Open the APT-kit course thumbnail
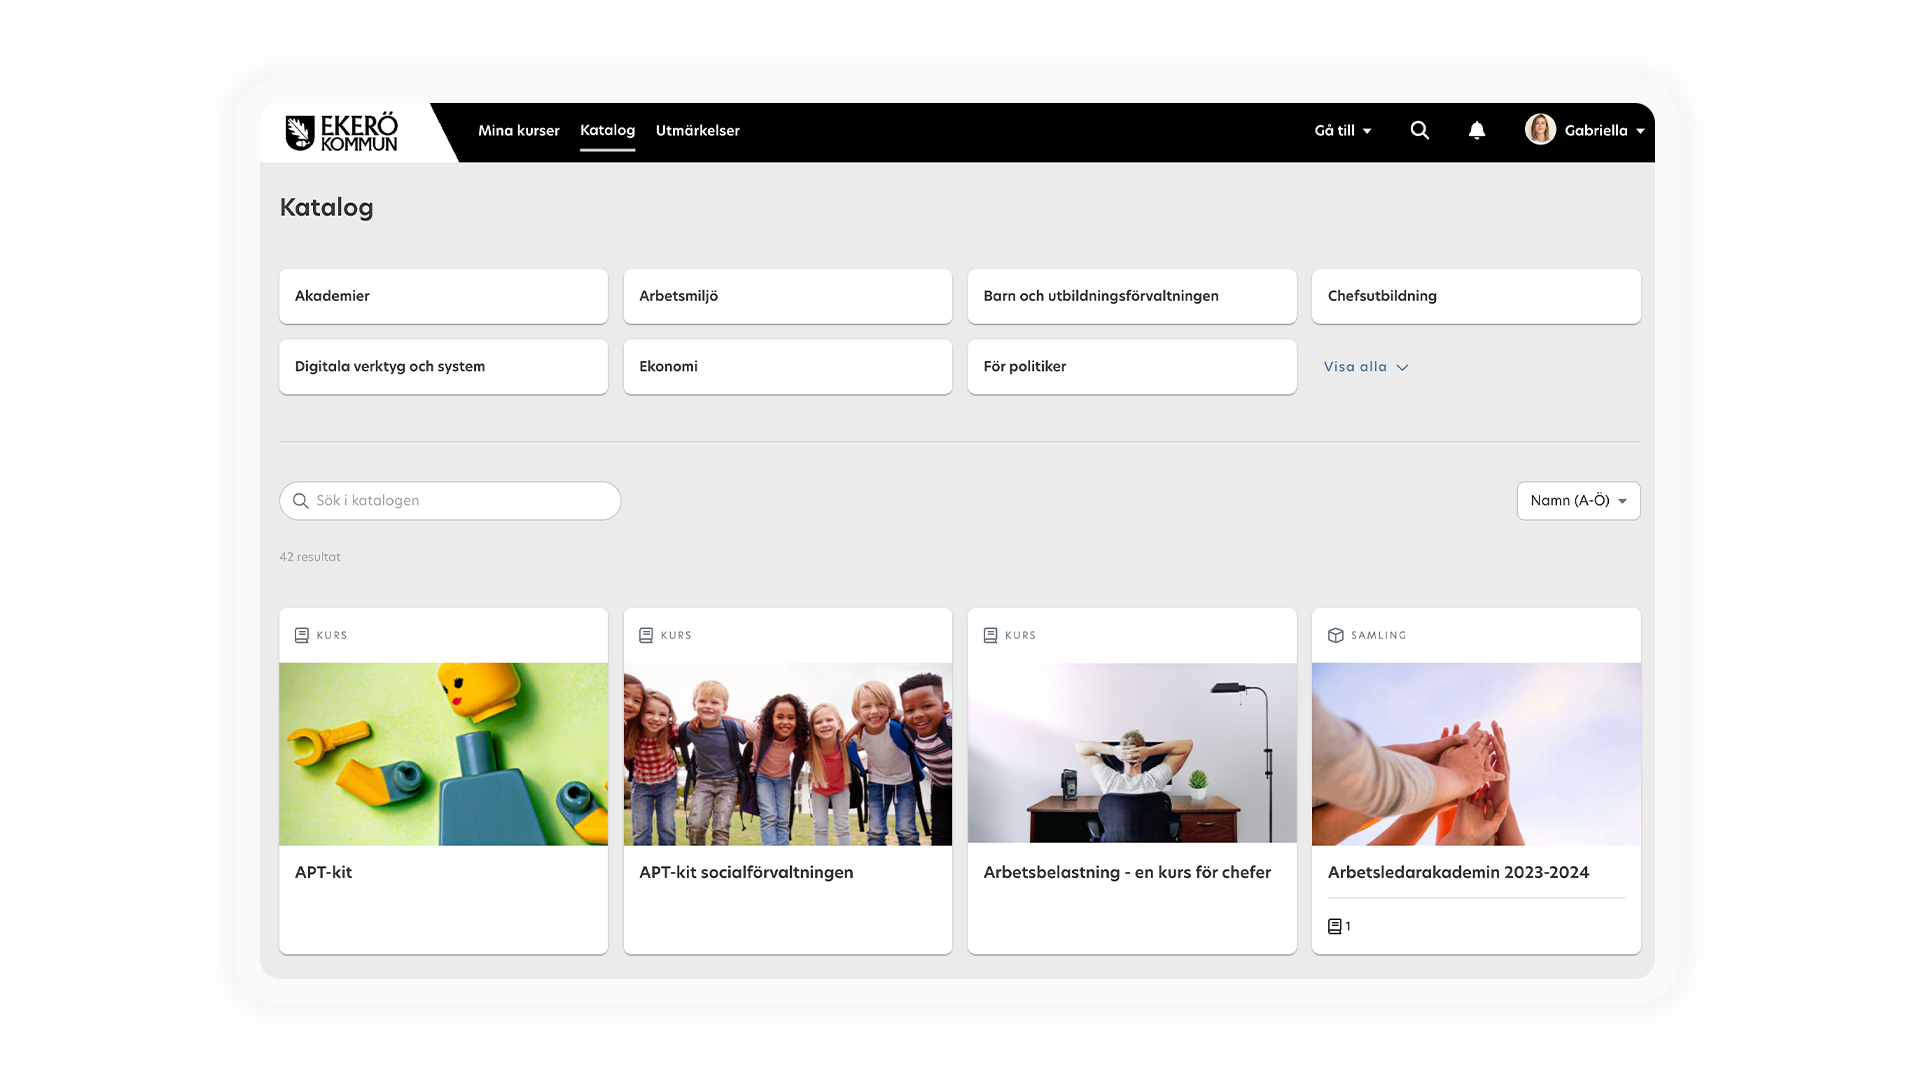This screenshot has height=1080, width=1920. coord(443,754)
